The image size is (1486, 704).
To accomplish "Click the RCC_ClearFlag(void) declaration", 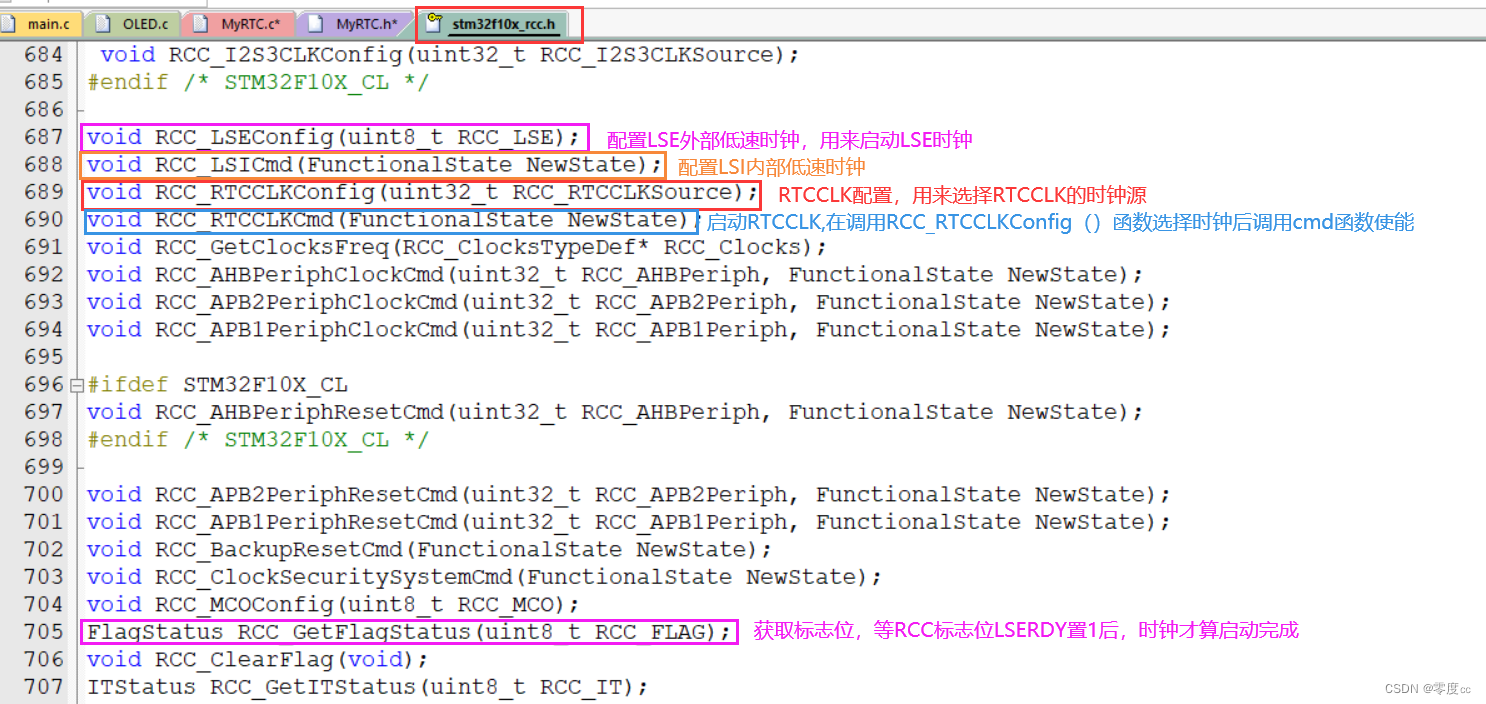I will click(257, 660).
